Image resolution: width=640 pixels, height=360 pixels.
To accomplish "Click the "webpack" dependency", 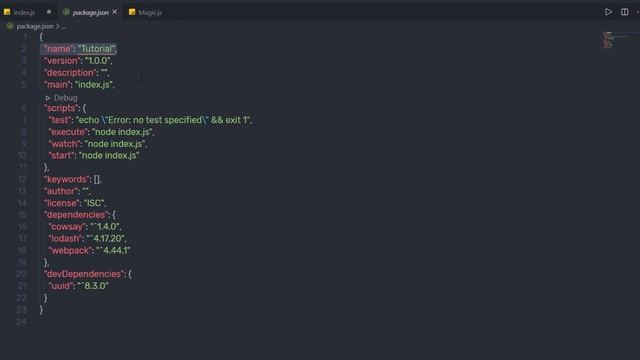I will click(70, 250).
